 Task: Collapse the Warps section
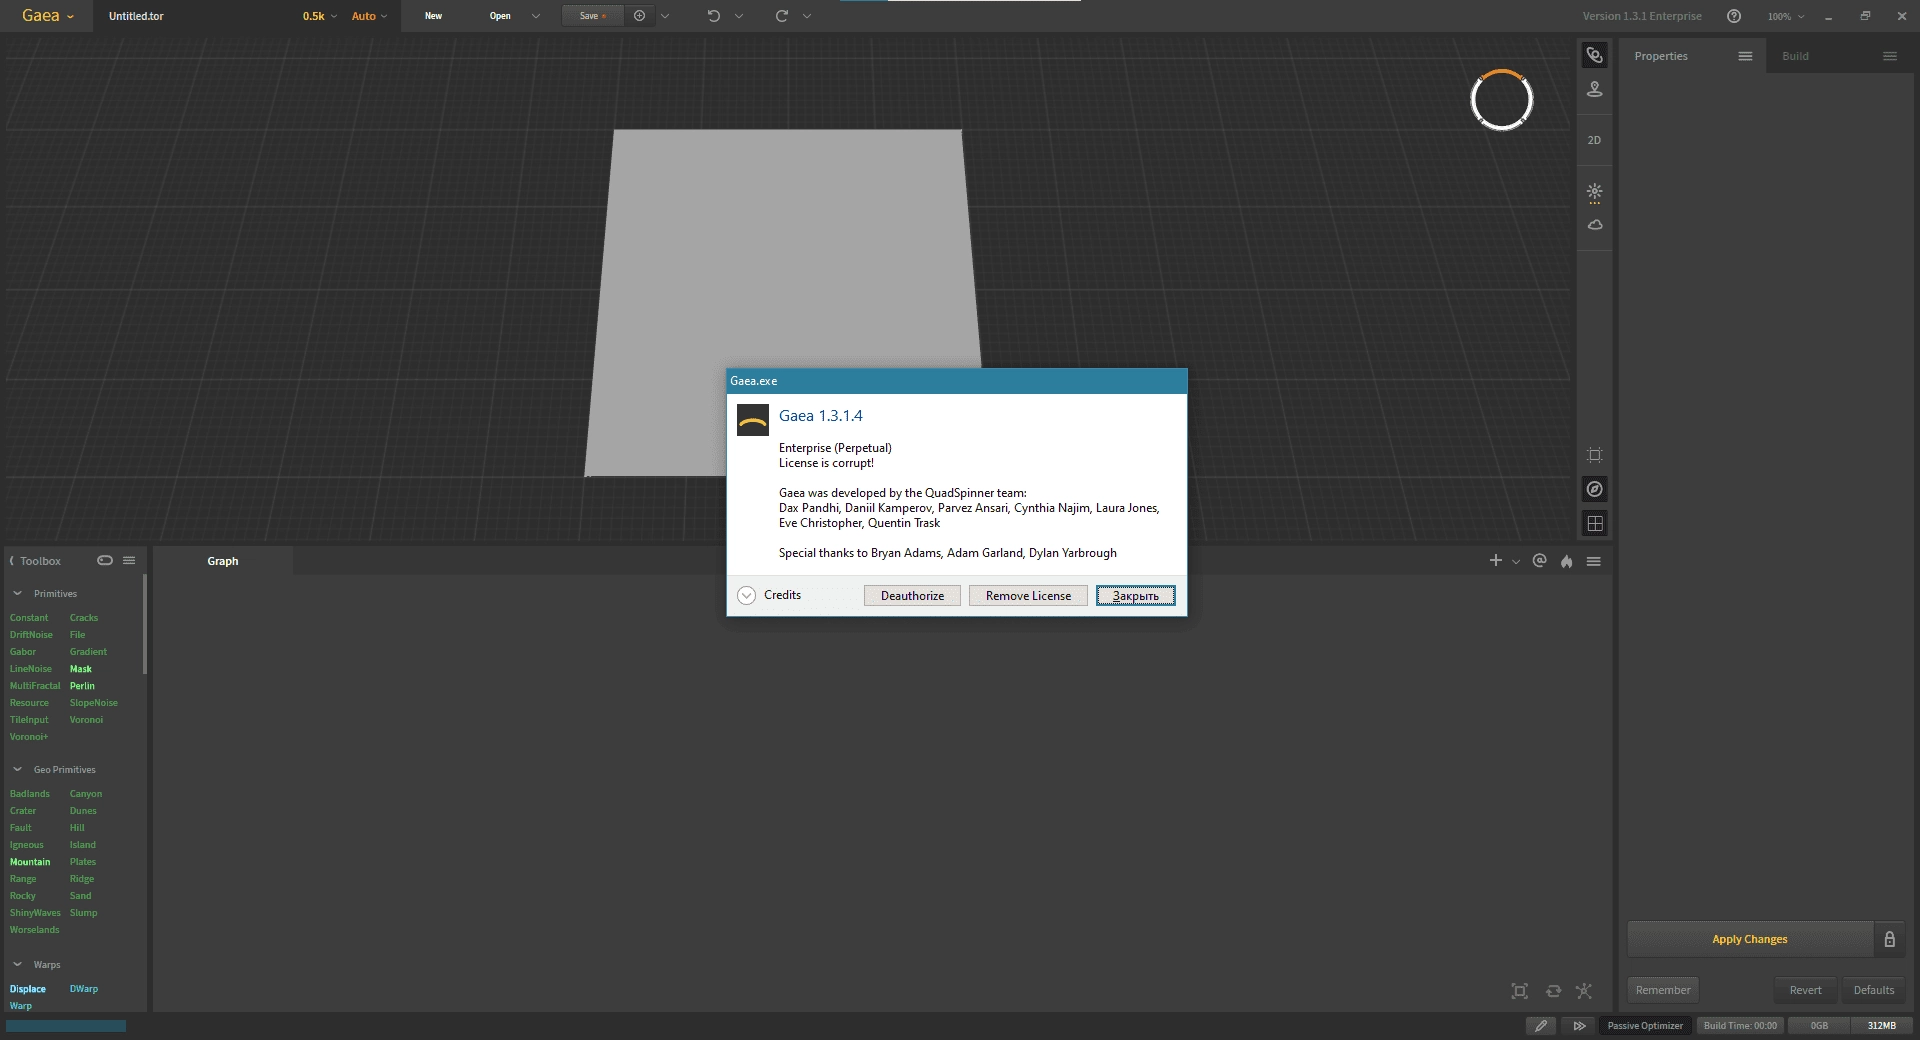point(17,964)
